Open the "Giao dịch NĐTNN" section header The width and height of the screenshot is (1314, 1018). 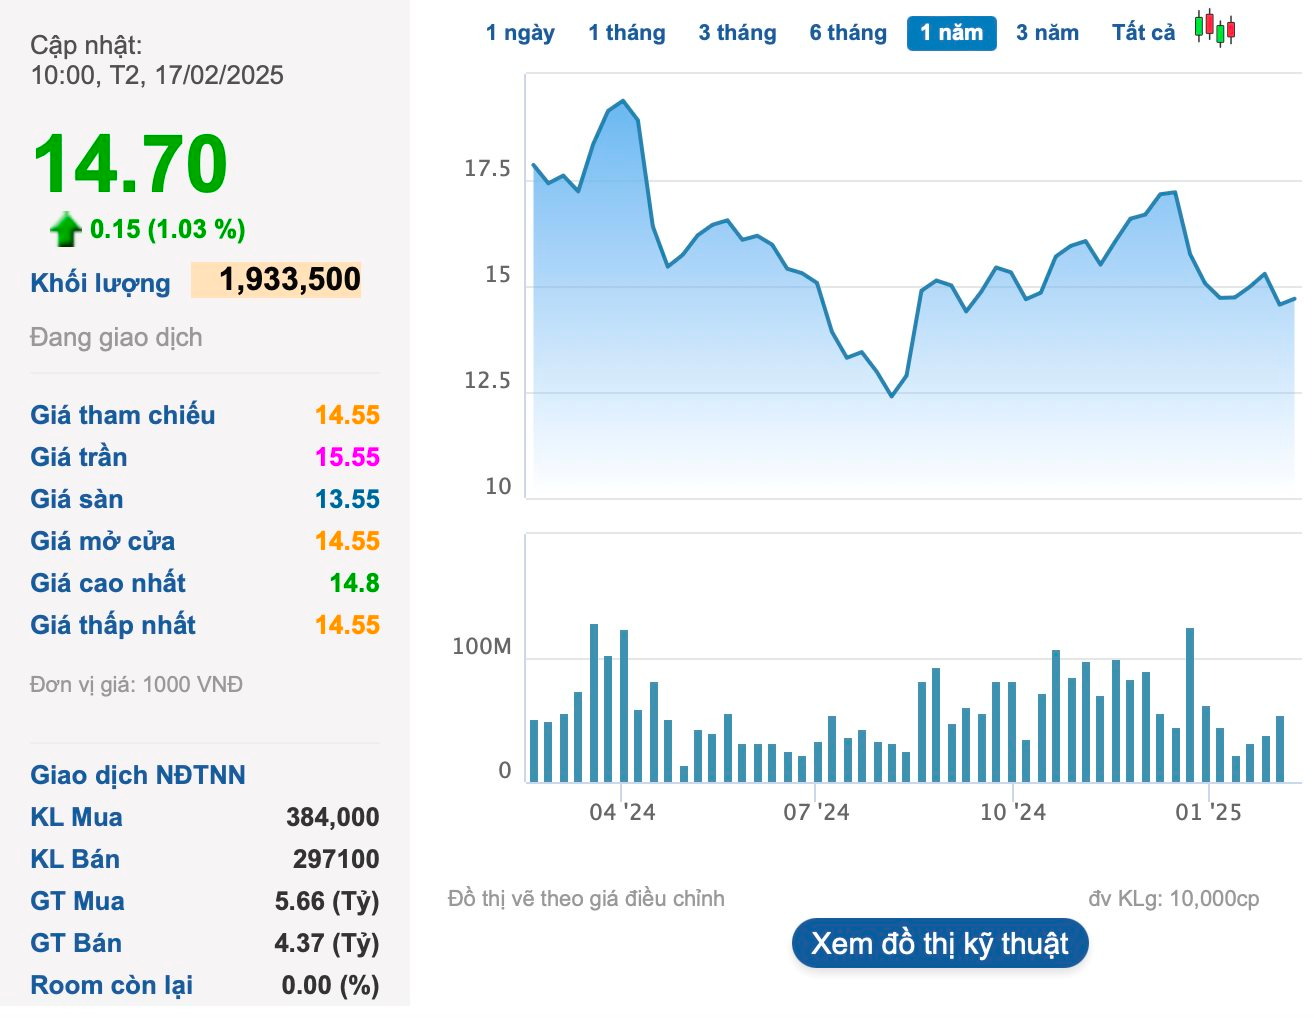click(138, 774)
